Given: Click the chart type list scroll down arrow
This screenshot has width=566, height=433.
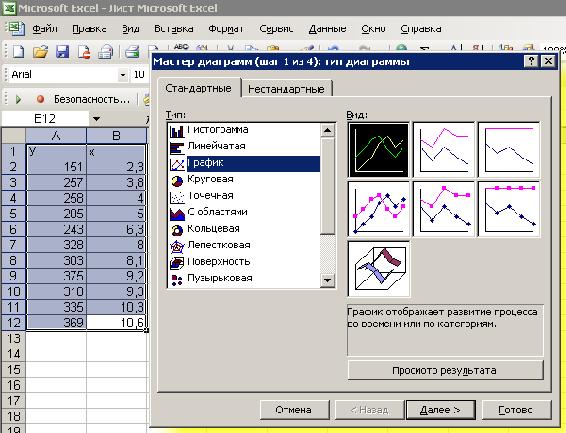Looking at the screenshot, I should coord(327,280).
